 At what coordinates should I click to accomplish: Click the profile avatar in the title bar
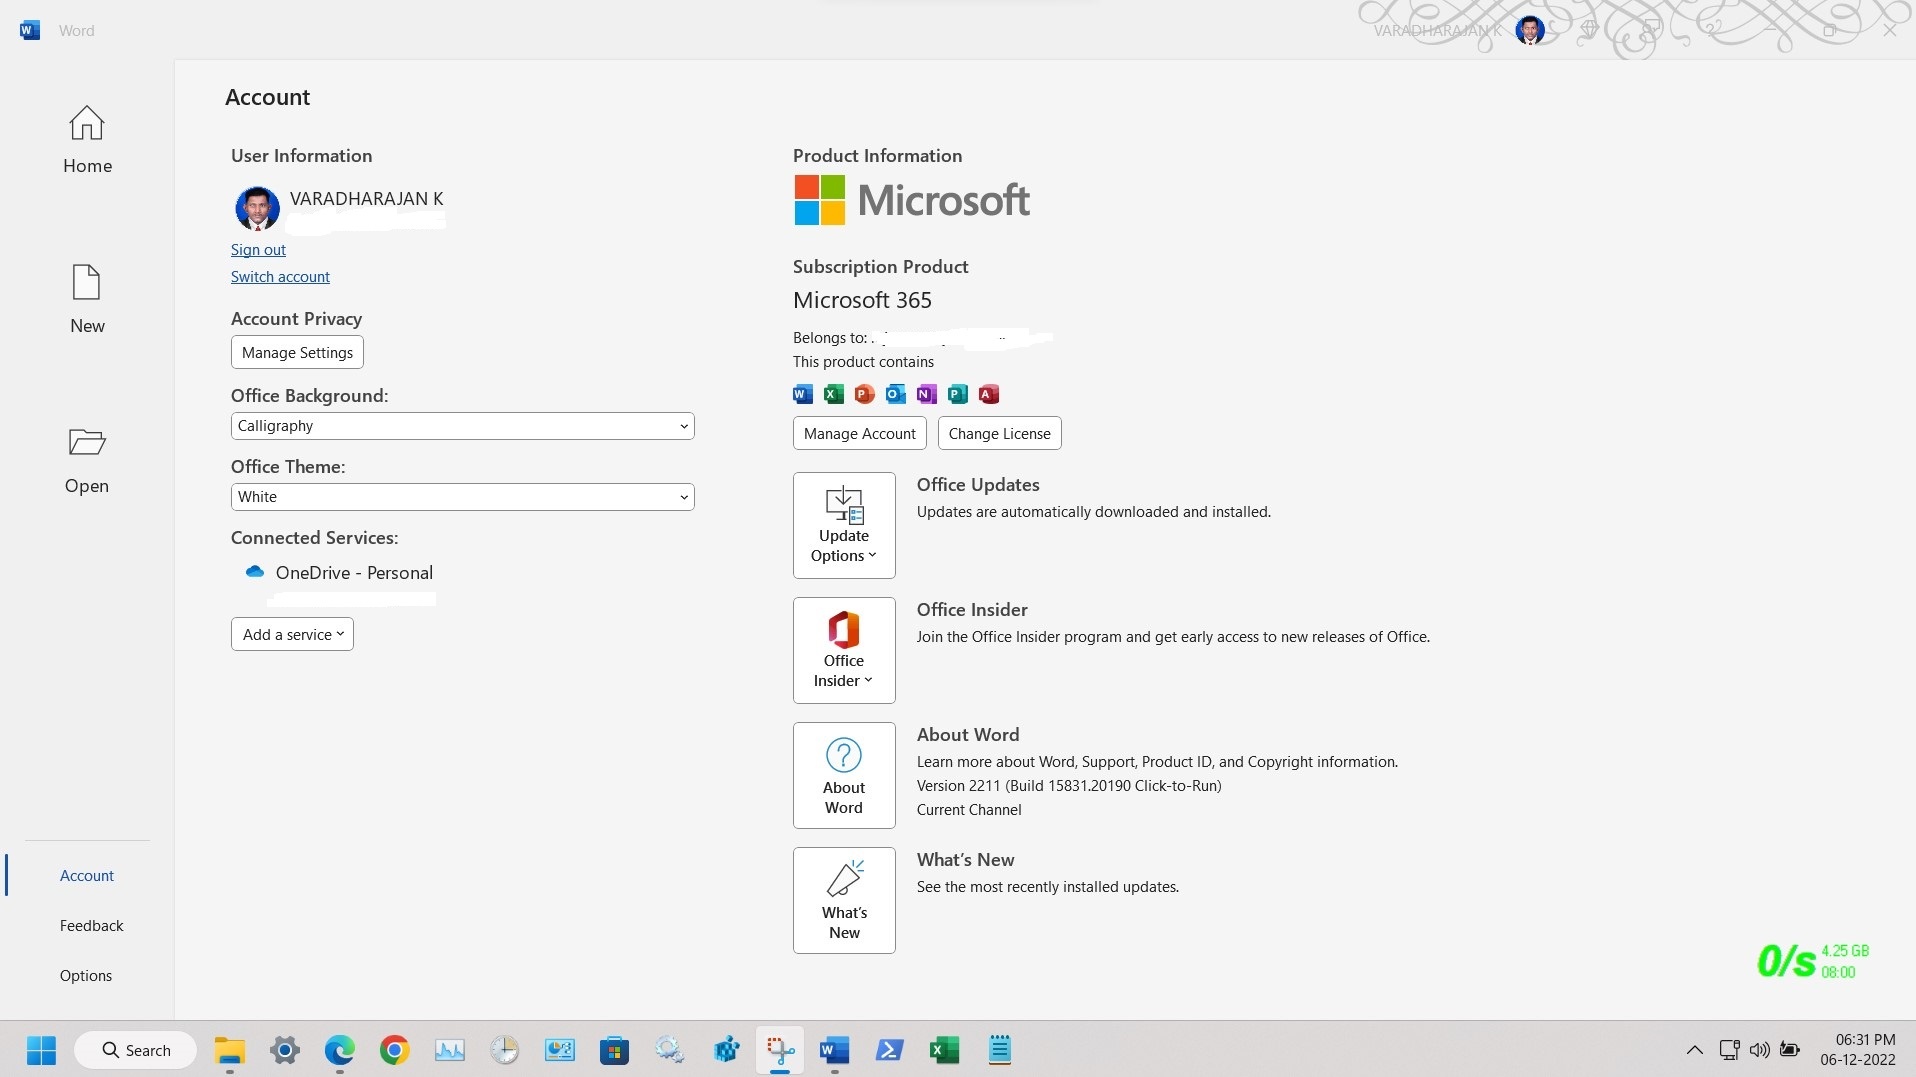tap(1530, 30)
